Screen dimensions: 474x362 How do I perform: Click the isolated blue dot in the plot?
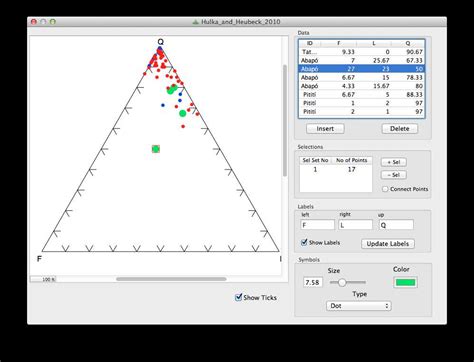click(x=163, y=105)
